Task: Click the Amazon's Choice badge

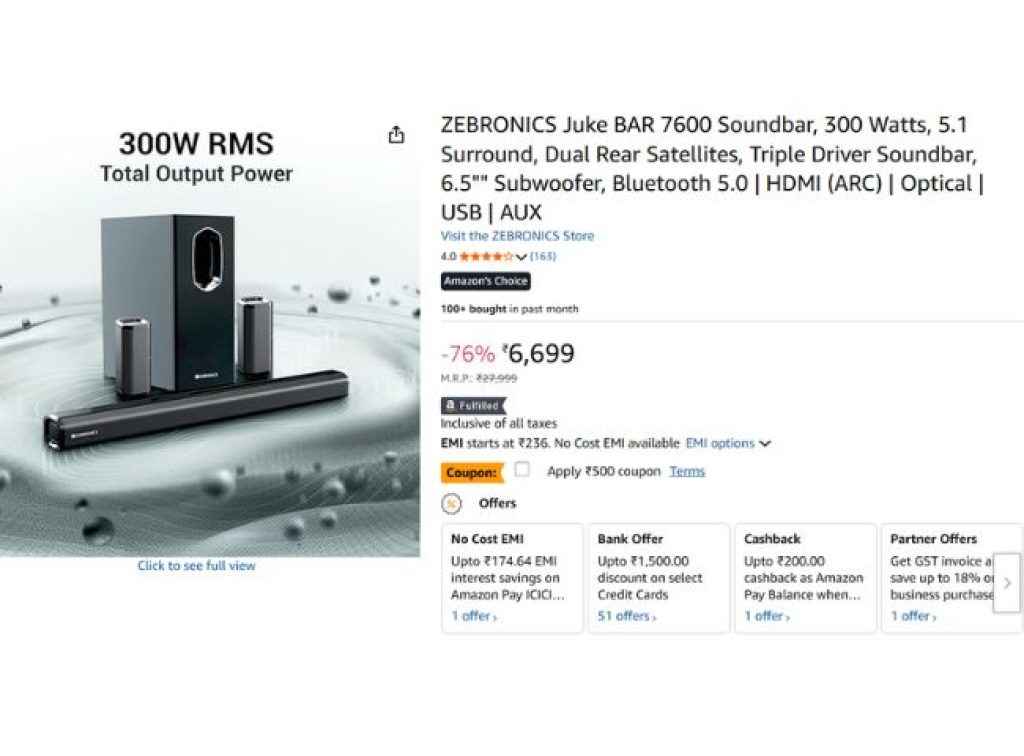Action: pyautogui.click(x=485, y=282)
